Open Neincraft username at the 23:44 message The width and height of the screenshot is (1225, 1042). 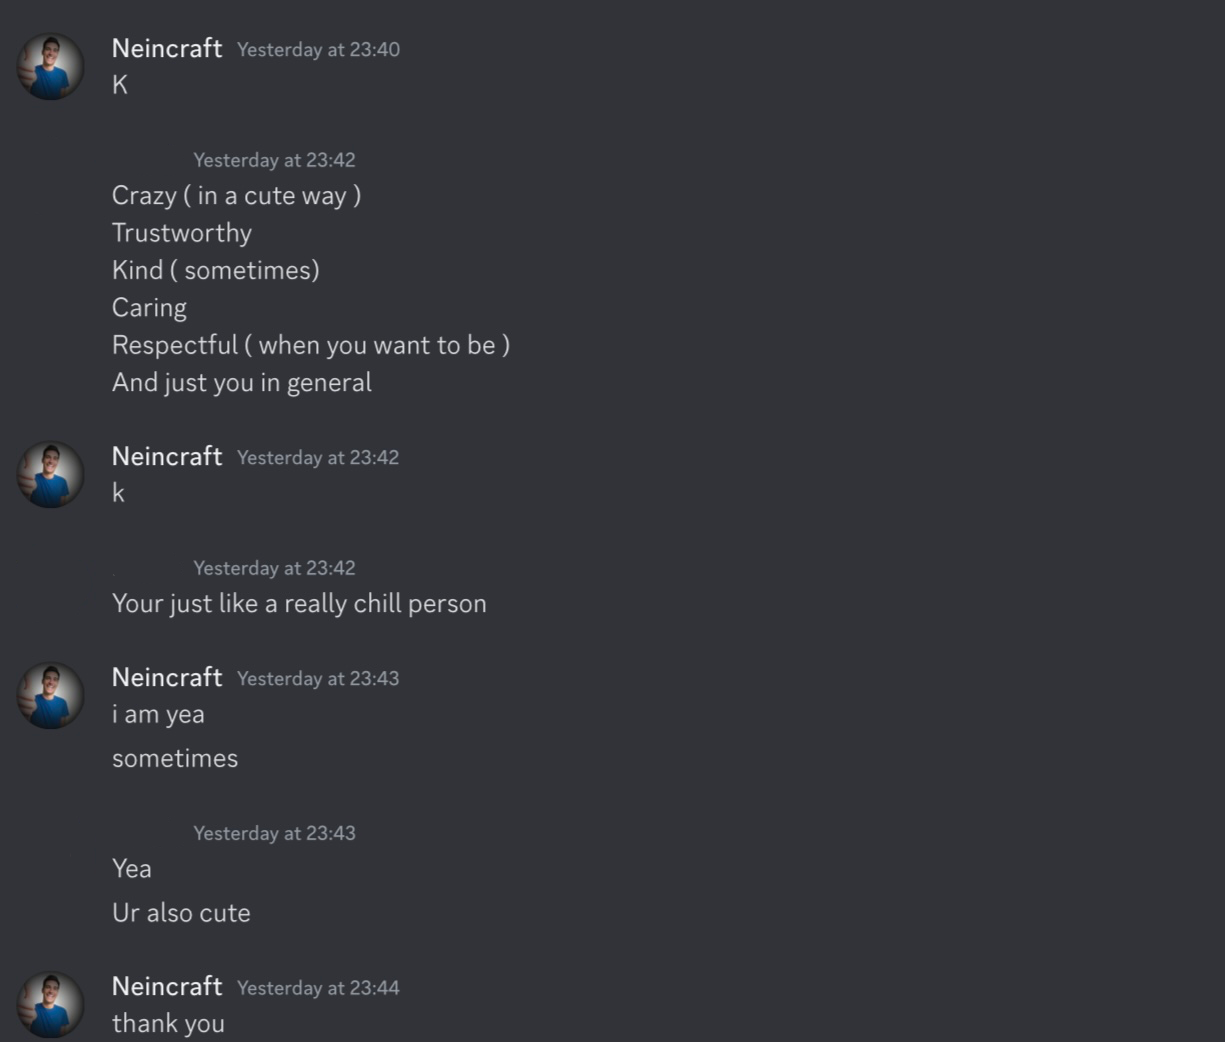(167, 986)
